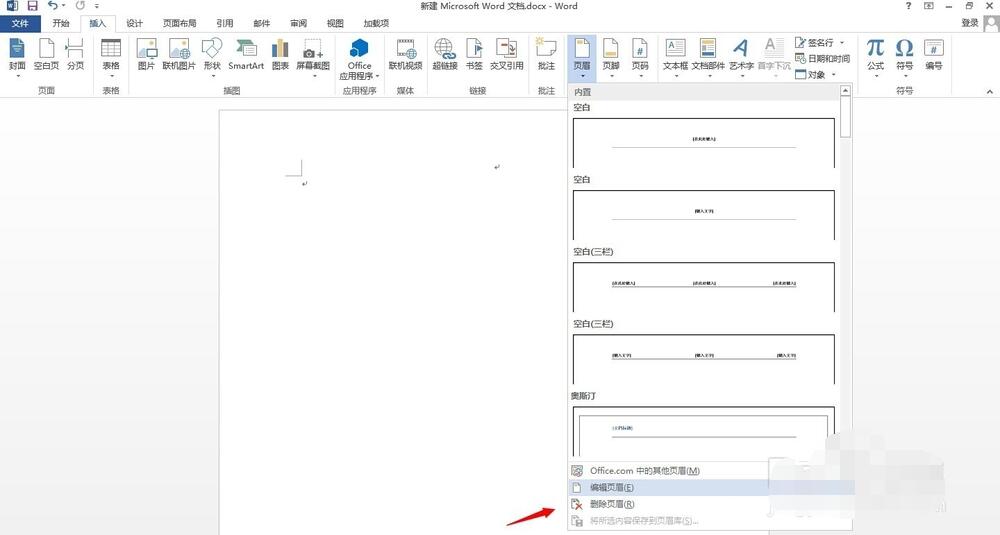This screenshot has width=1000, height=535.
Task: Insert a SmartArt graphic
Action: [246, 55]
